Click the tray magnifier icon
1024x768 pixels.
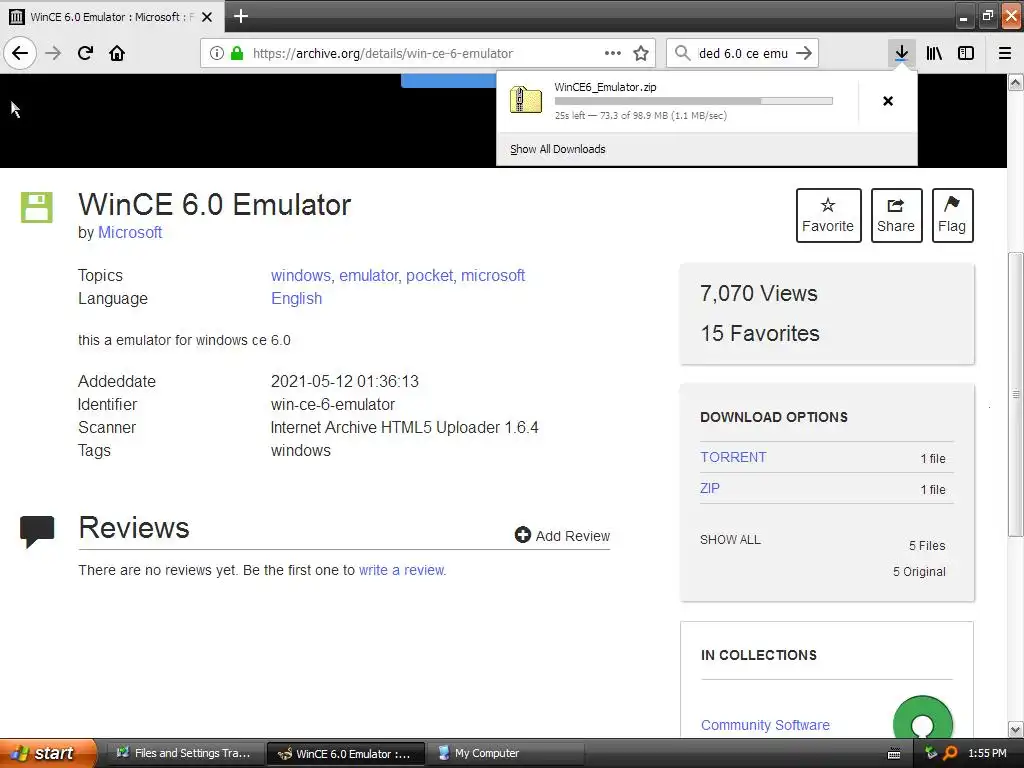(950, 753)
